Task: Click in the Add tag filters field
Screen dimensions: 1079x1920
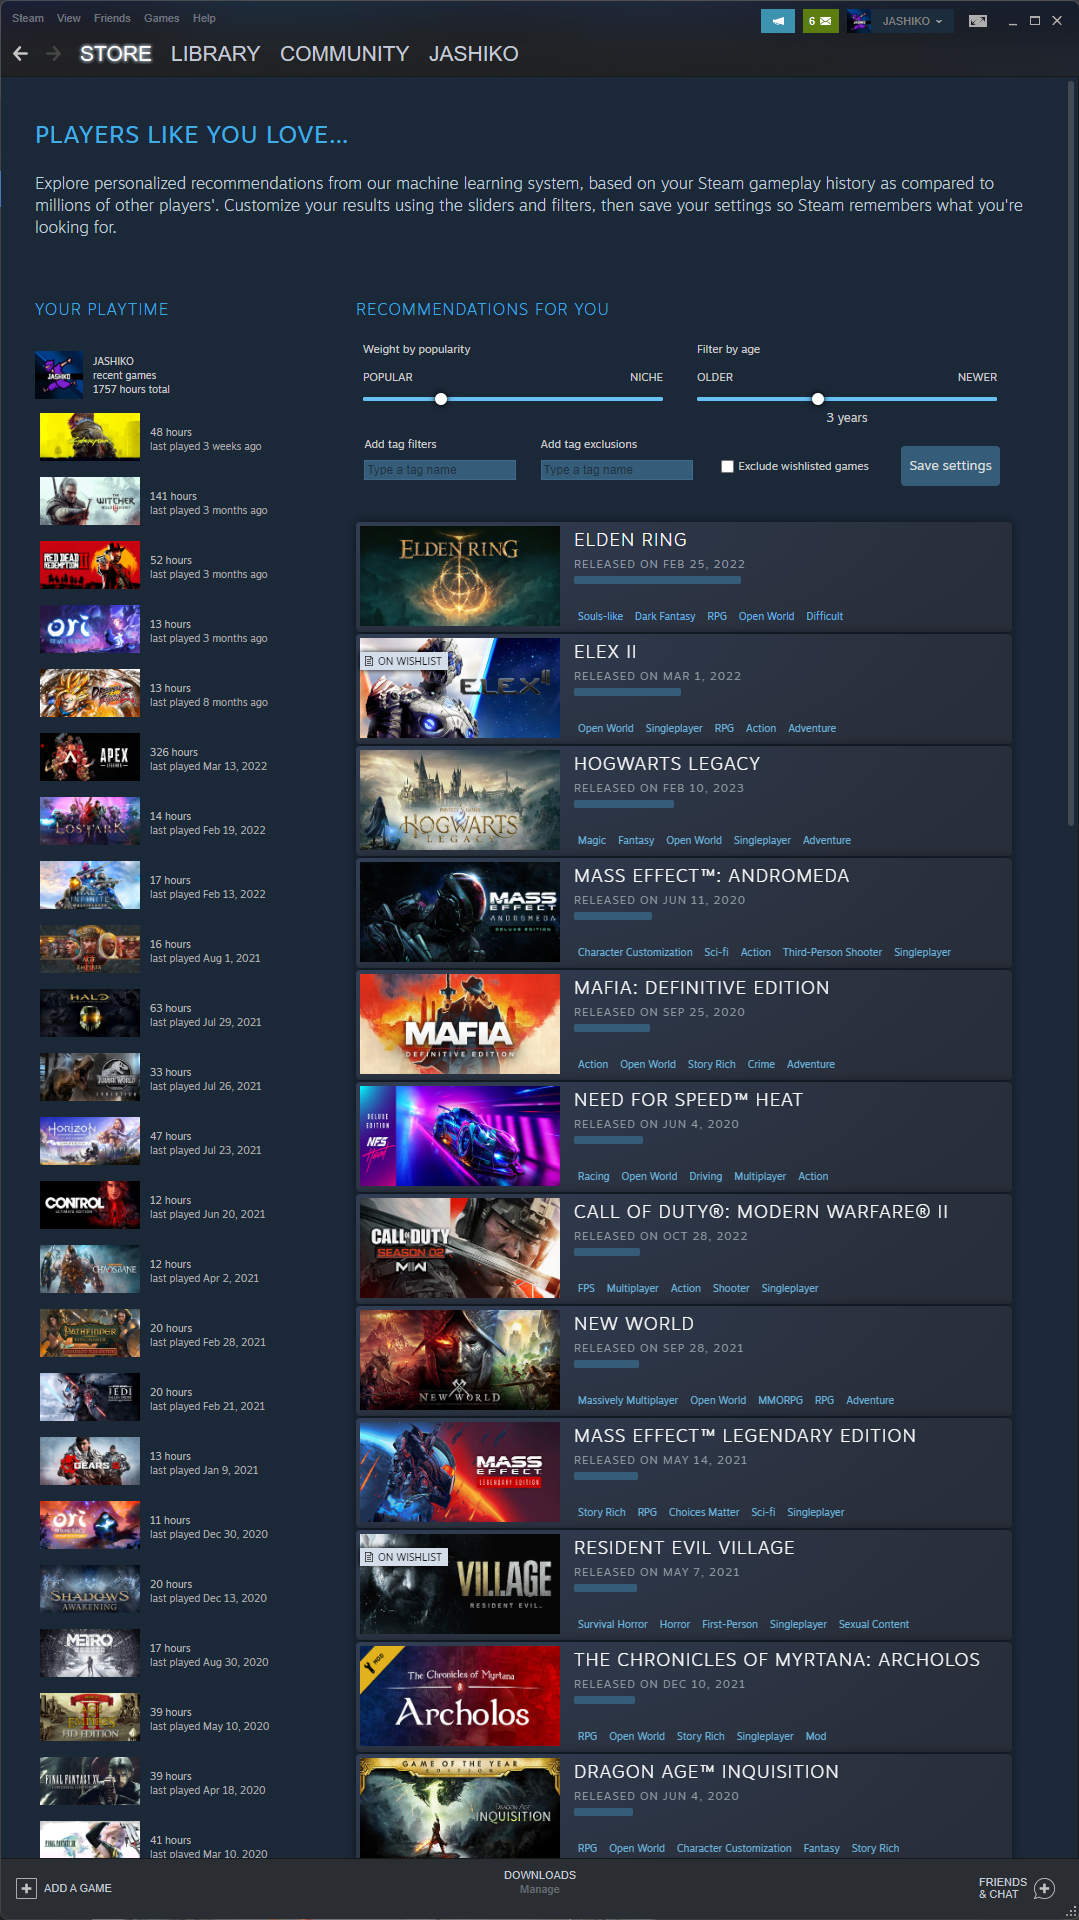Action: (440, 470)
